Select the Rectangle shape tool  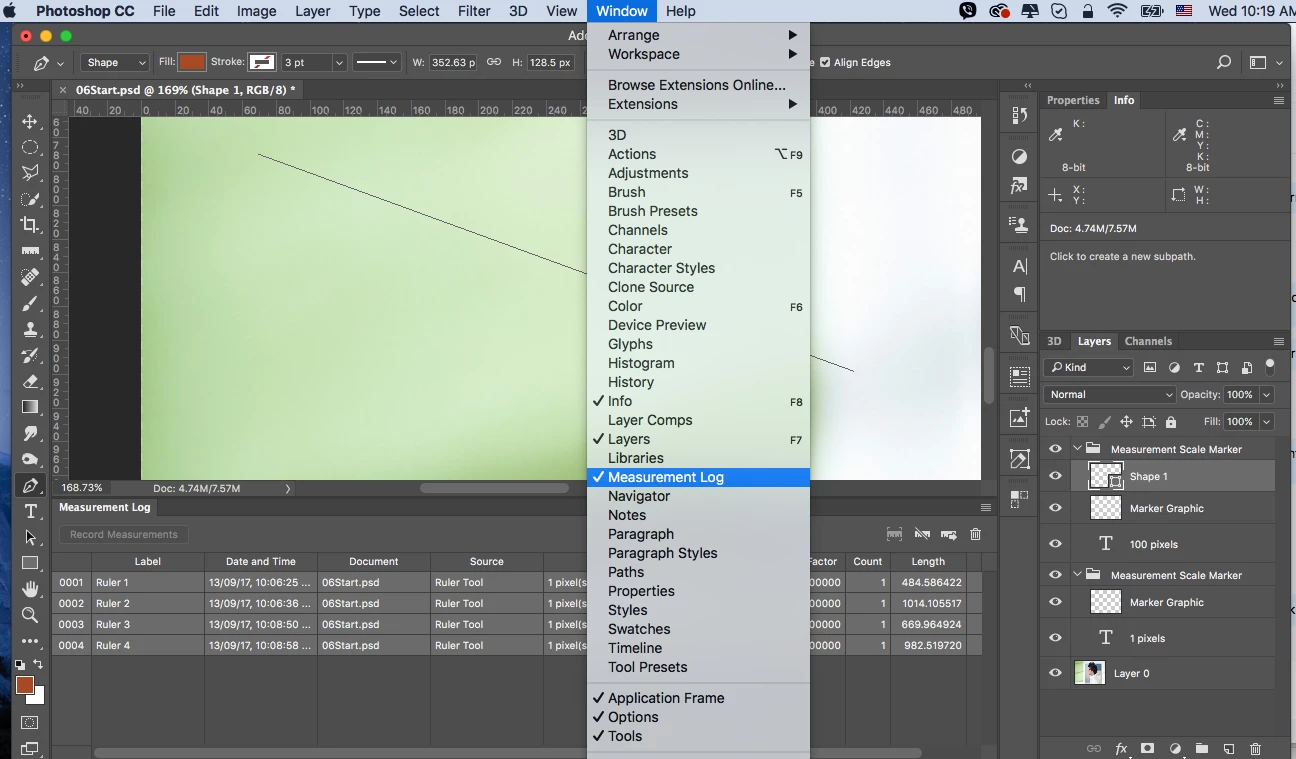(x=30, y=564)
